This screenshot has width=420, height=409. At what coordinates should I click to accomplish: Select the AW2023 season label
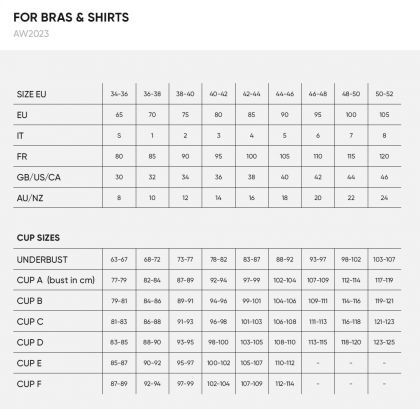pyautogui.click(x=31, y=34)
